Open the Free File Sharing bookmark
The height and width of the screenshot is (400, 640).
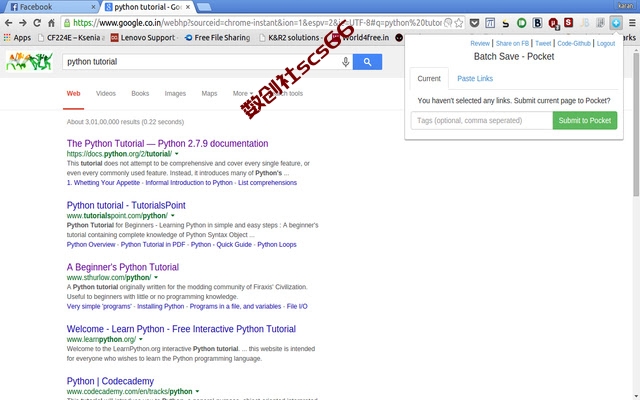(x=217, y=38)
